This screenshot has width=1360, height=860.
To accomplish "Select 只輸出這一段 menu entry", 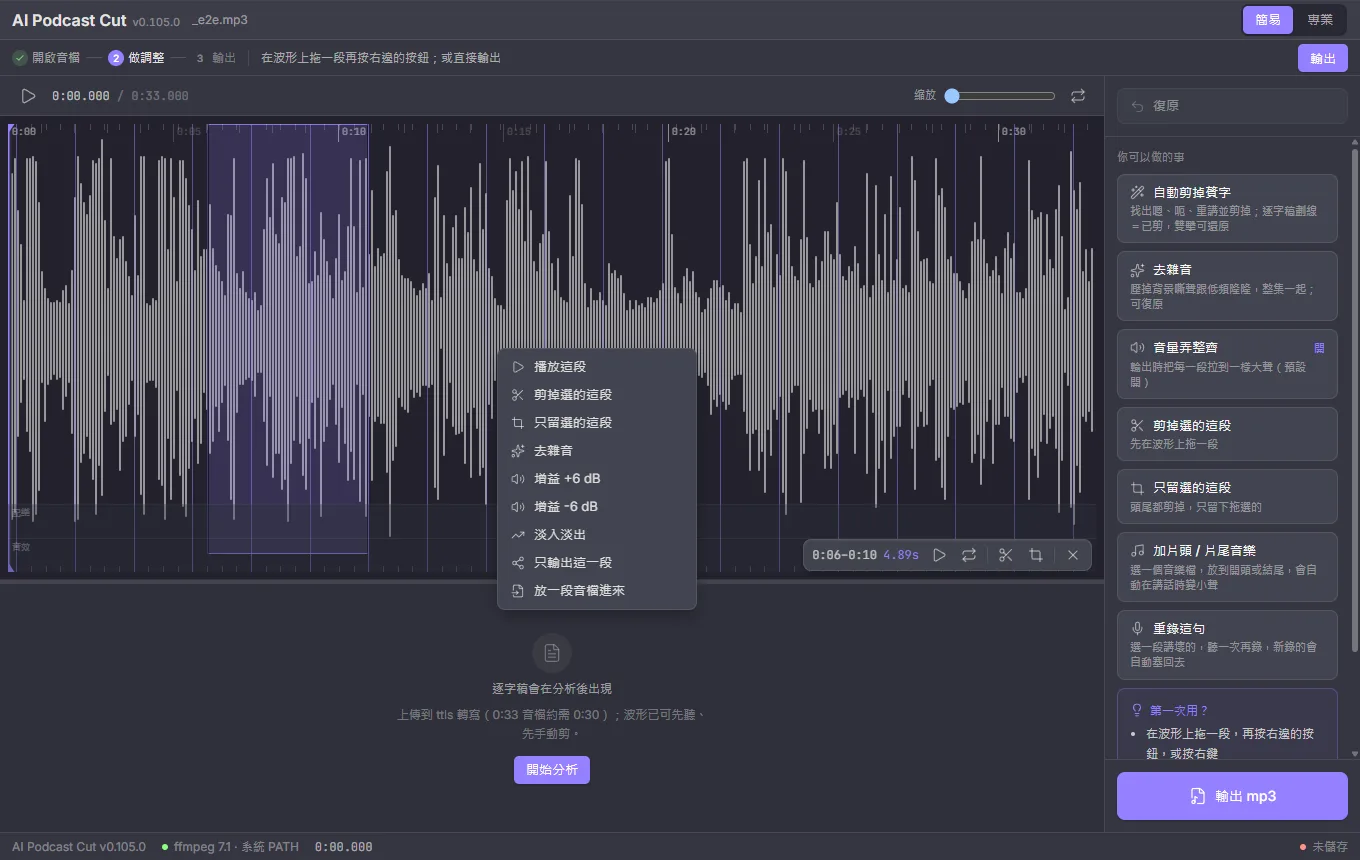I will pos(597,563).
